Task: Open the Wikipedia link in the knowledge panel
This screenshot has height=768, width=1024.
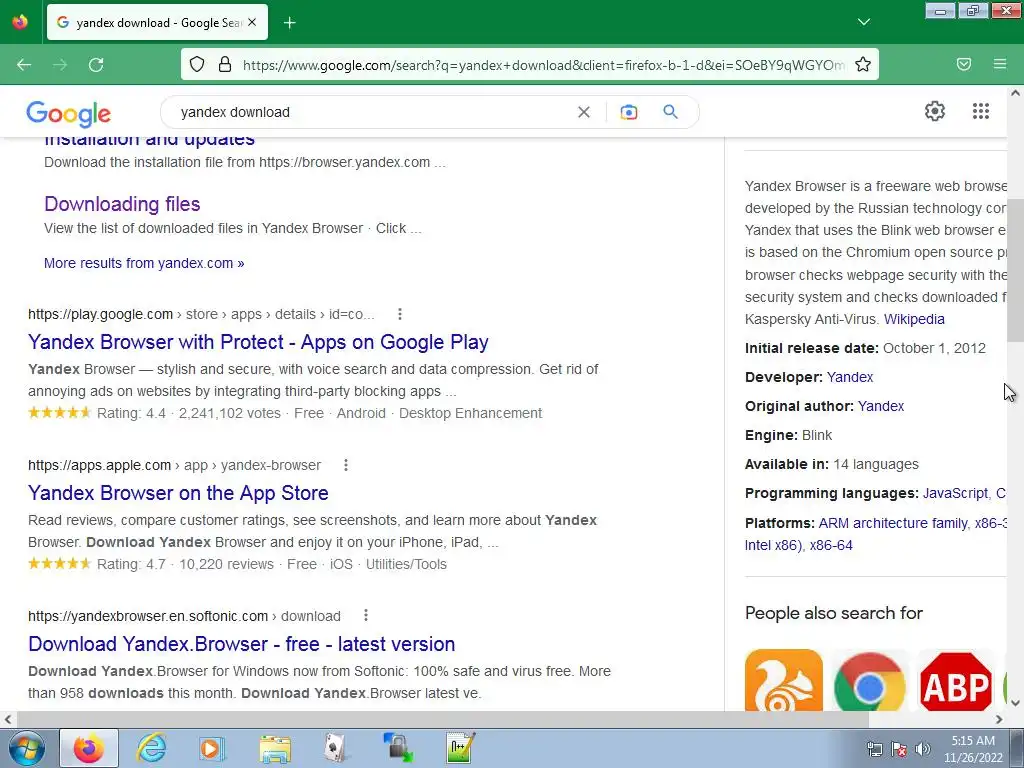Action: (914, 319)
